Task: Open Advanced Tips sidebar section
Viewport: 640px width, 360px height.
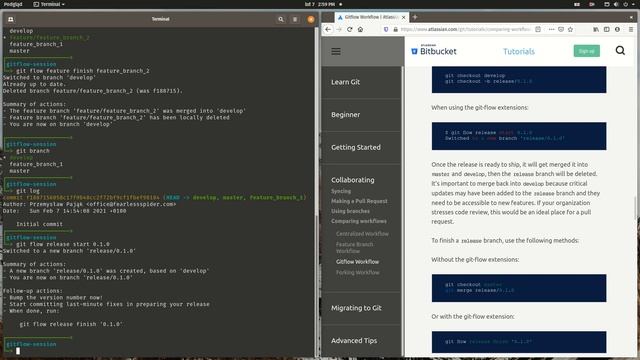Action: point(354,341)
